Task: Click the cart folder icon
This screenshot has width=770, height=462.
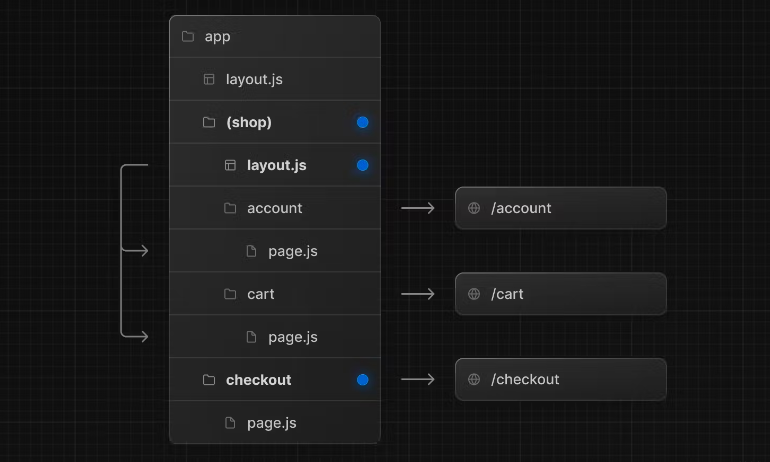Action: coord(230,294)
